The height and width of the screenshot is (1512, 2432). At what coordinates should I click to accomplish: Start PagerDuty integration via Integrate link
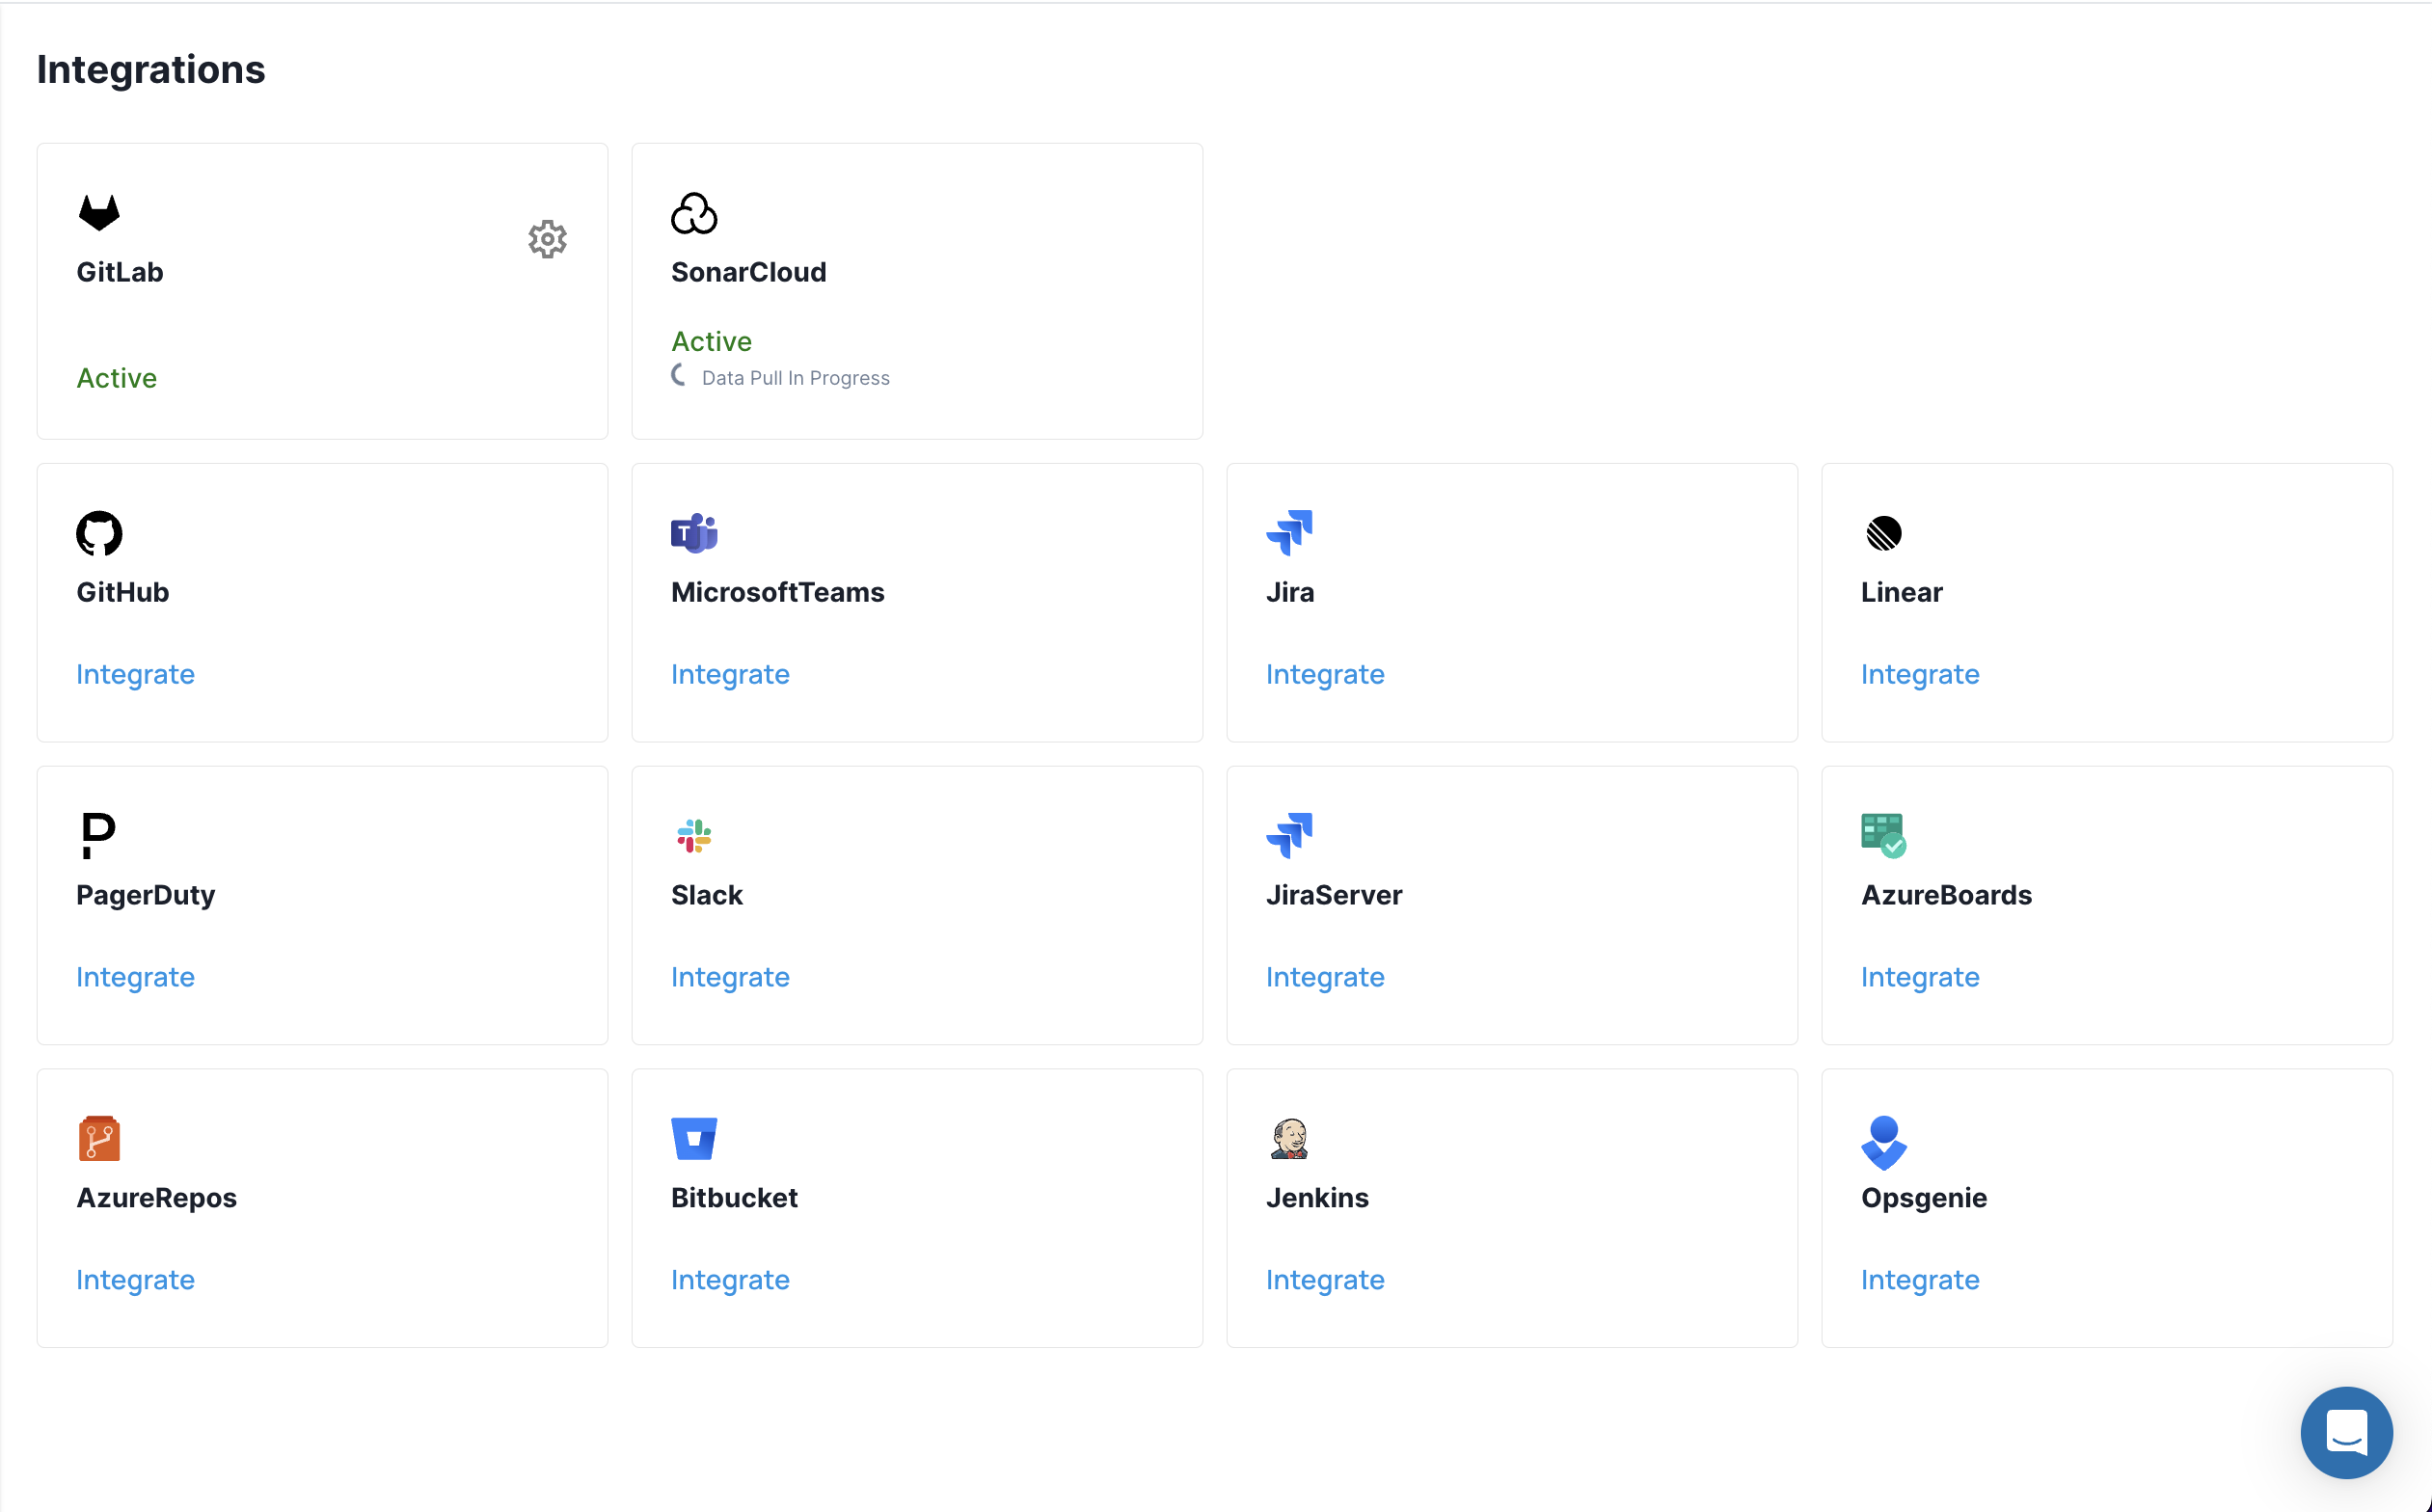click(135, 977)
